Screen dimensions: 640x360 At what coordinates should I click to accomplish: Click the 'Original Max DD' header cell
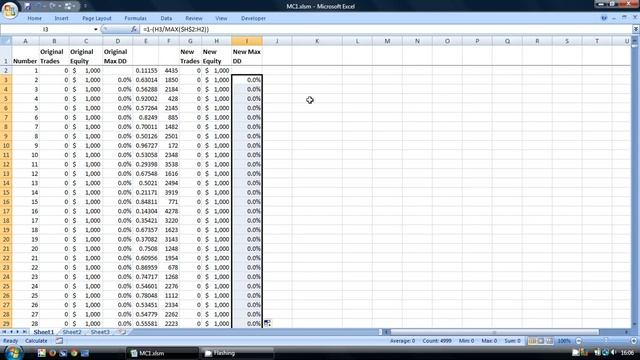click(x=118, y=56)
